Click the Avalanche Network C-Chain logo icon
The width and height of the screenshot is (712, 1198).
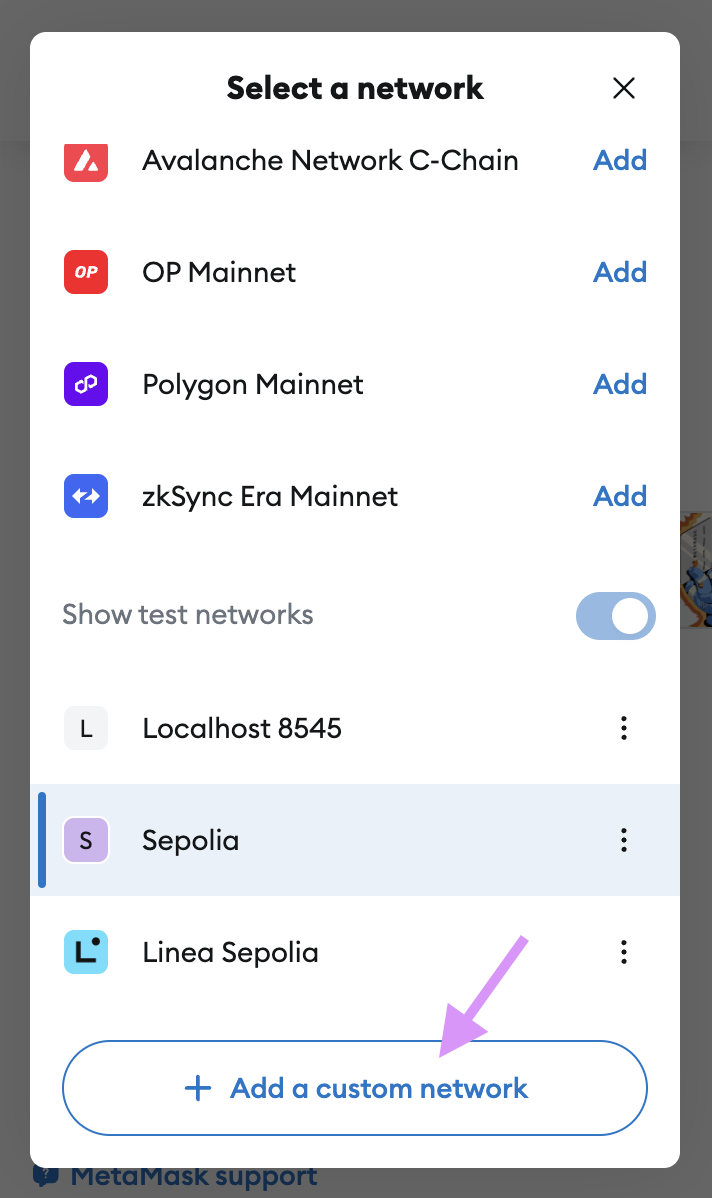[86, 160]
